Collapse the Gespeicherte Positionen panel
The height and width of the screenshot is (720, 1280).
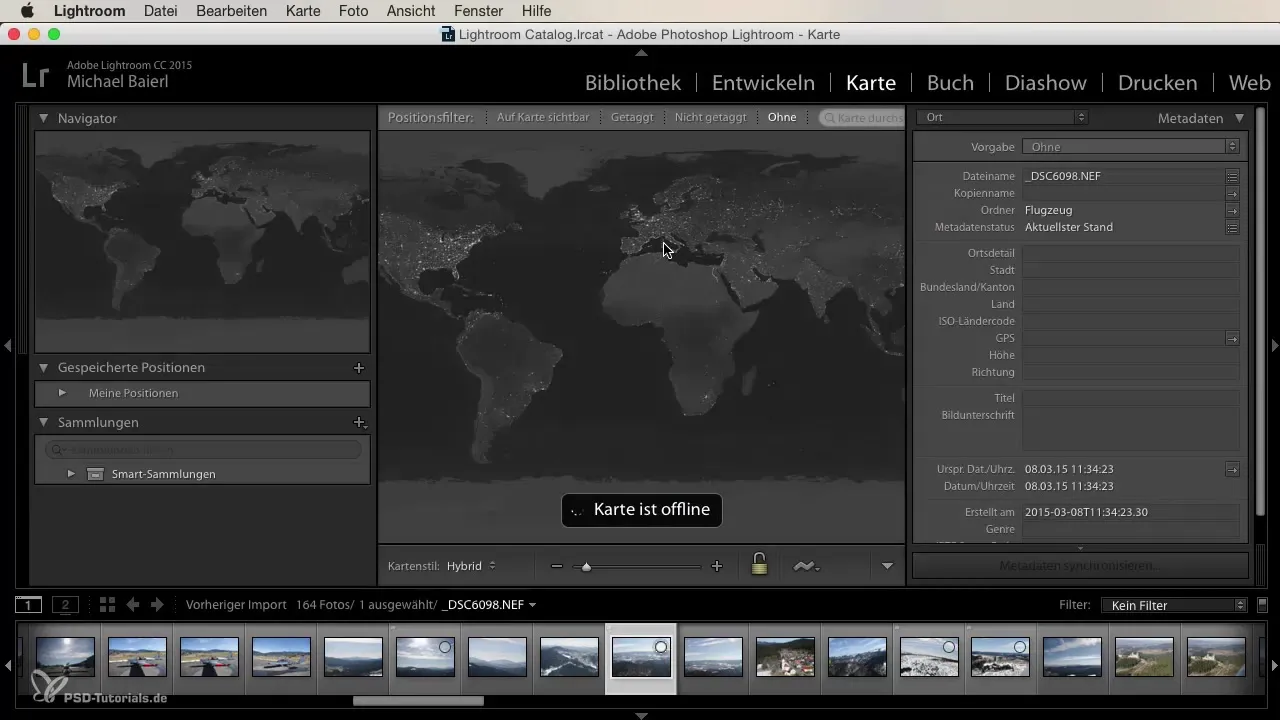43,368
